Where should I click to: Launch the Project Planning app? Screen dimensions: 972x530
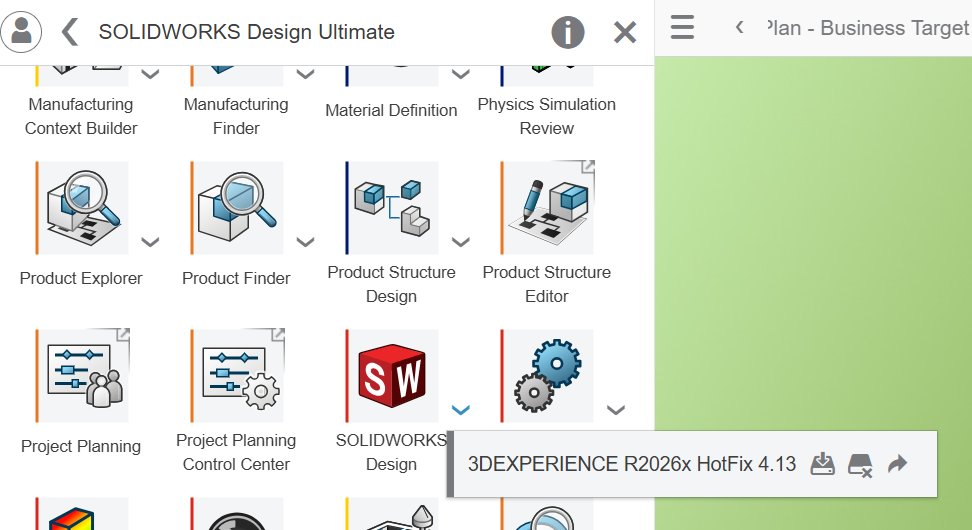82,376
